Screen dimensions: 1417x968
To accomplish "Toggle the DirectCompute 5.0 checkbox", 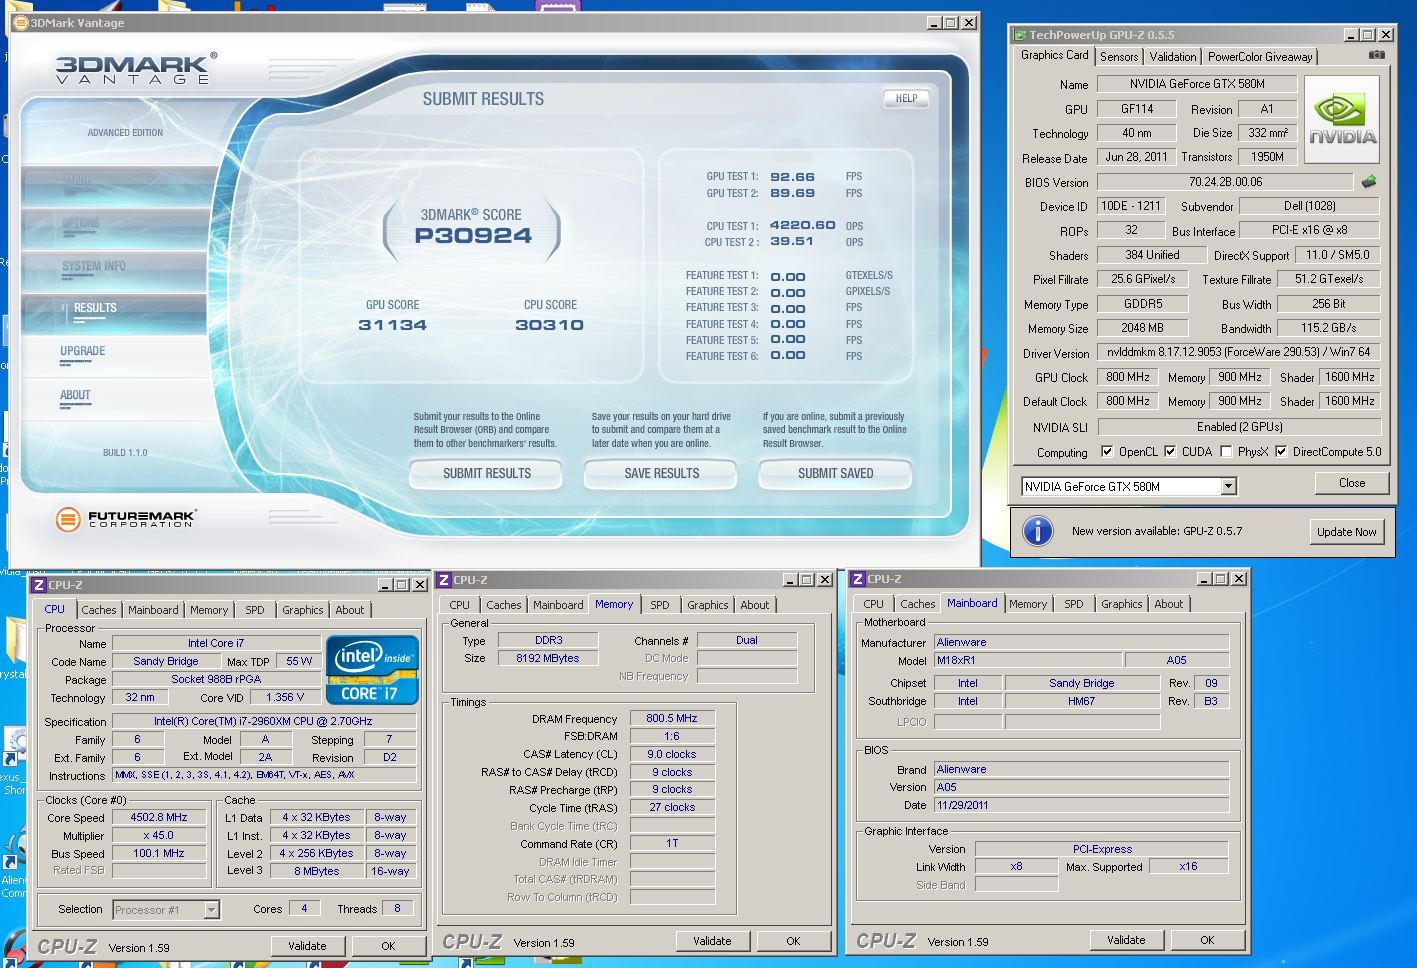I will pyautogui.click(x=1281, y=451).
